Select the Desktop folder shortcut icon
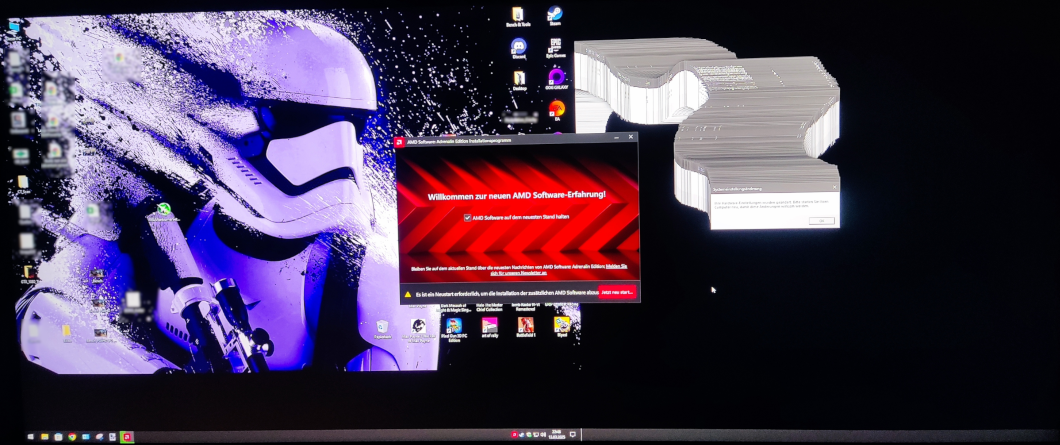 [519, 80]
